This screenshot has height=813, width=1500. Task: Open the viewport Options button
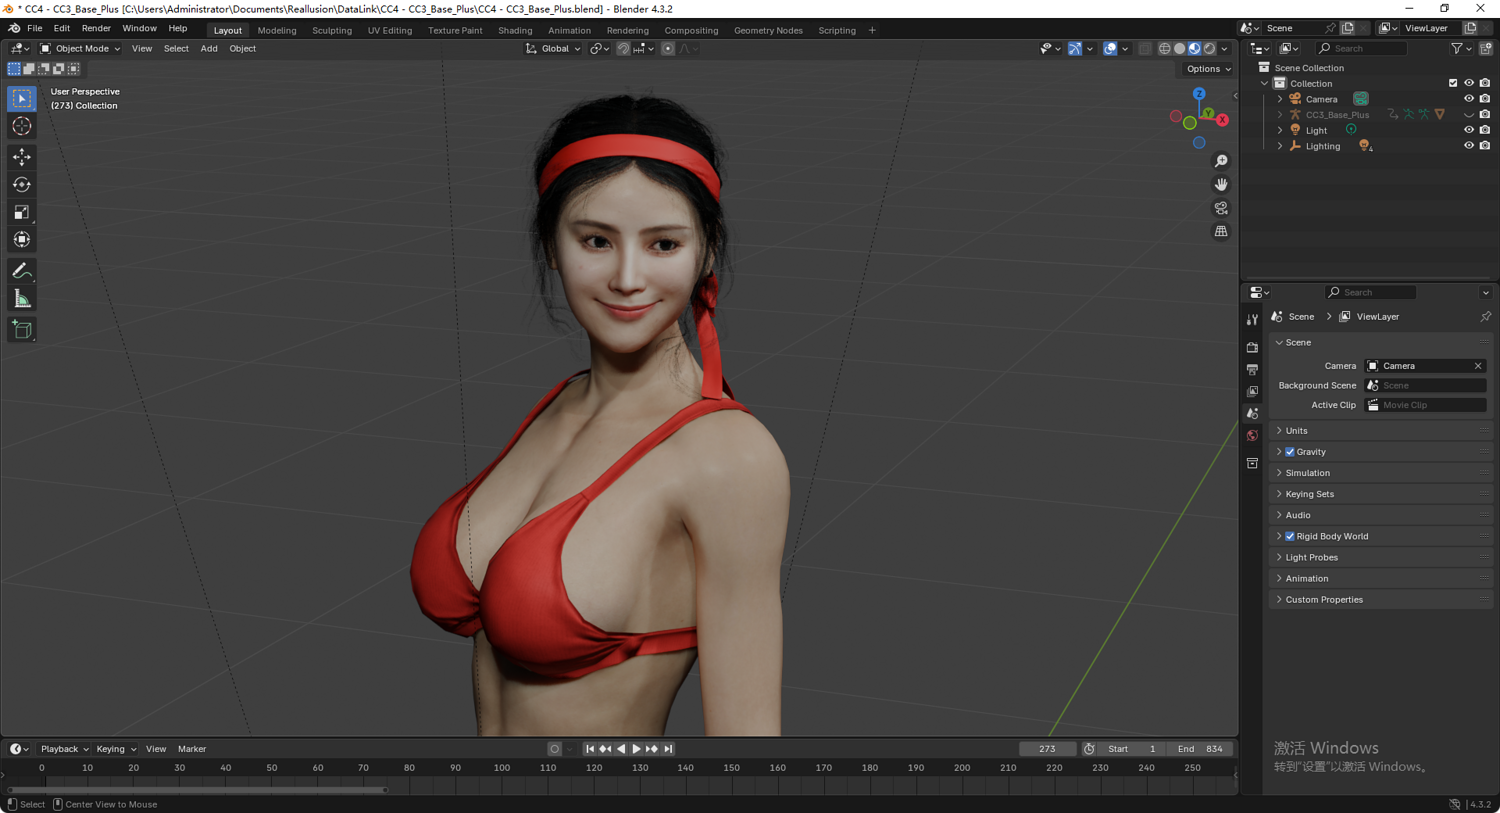(x=1208, y=69)
